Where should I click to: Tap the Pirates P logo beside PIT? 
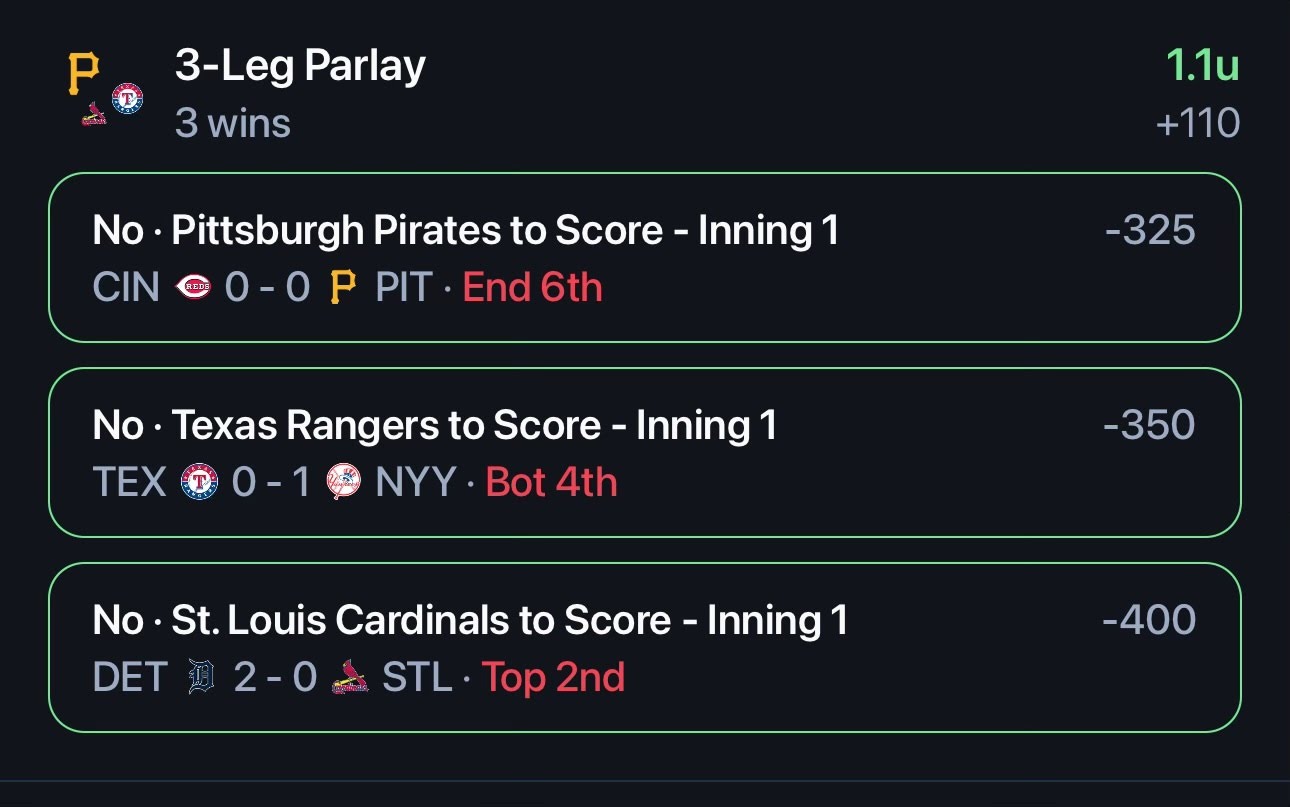tap(342, 288)
